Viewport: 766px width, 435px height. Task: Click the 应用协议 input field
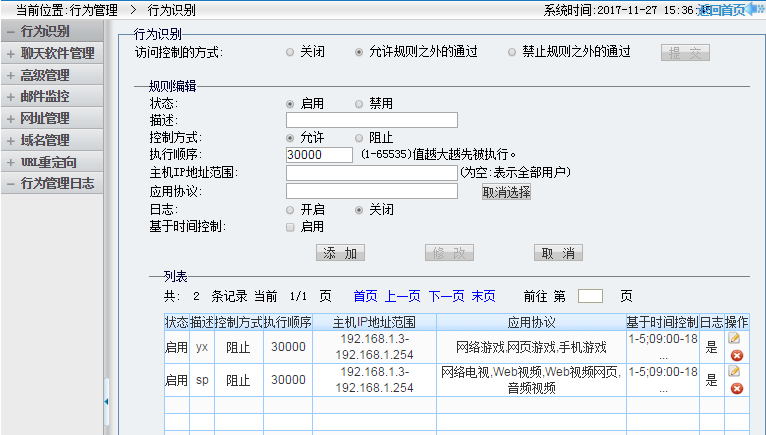click(x=372, y=191)
